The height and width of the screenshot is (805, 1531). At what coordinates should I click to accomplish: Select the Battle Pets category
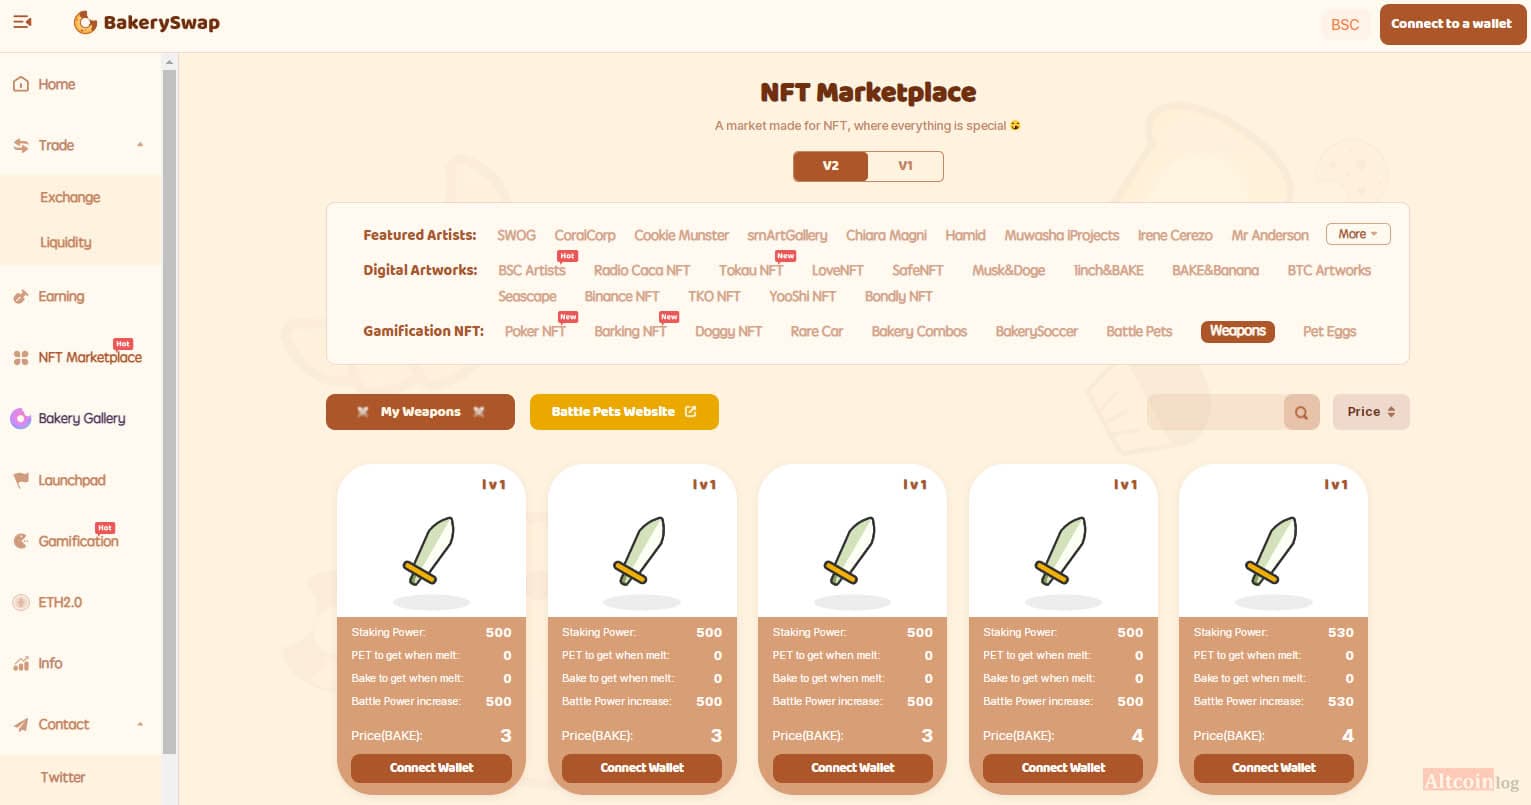(1139, 331)
